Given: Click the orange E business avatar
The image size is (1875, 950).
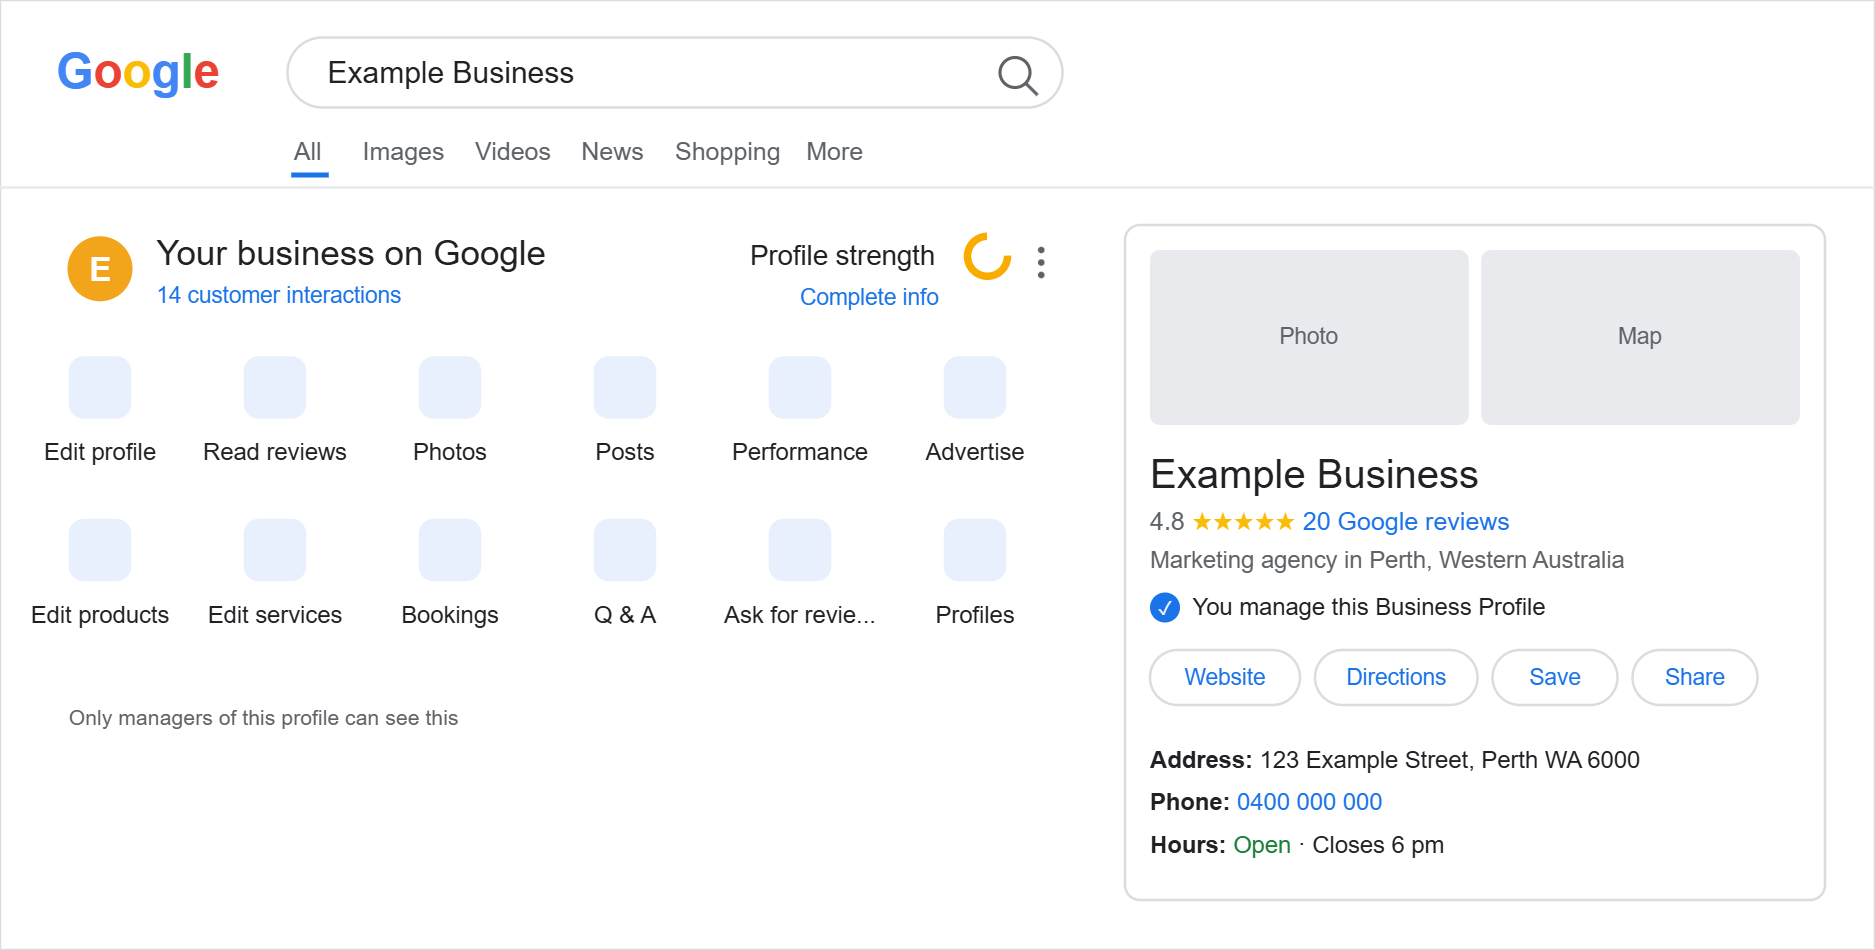Looking at the screenshot, I should point(100,269).
